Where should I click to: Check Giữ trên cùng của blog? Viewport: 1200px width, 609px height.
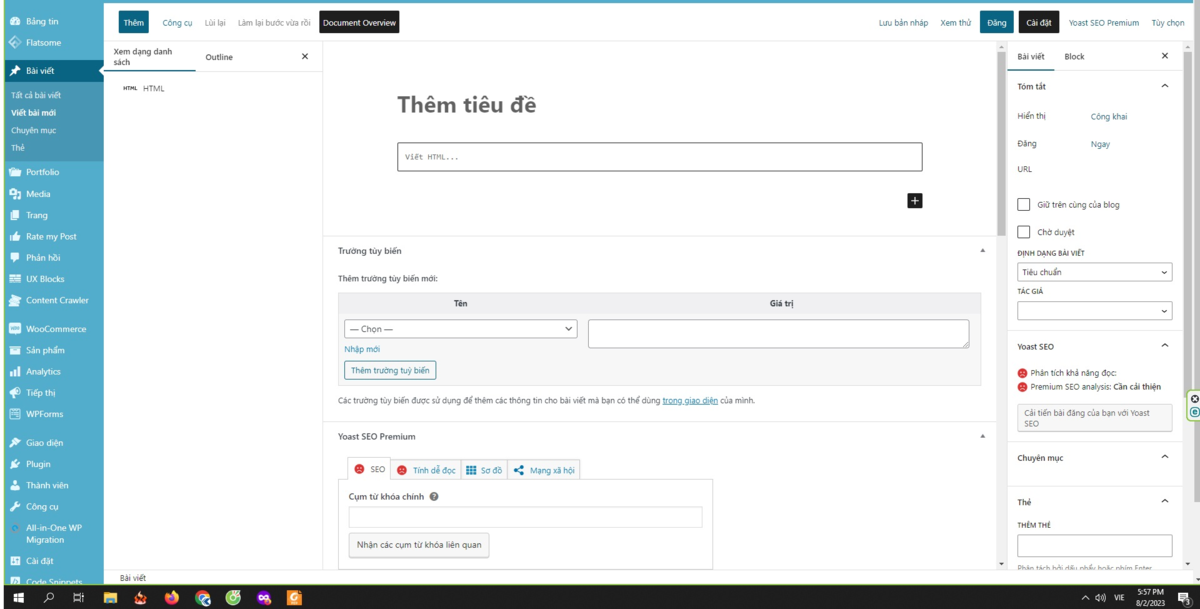click(x=1024, y=204)
